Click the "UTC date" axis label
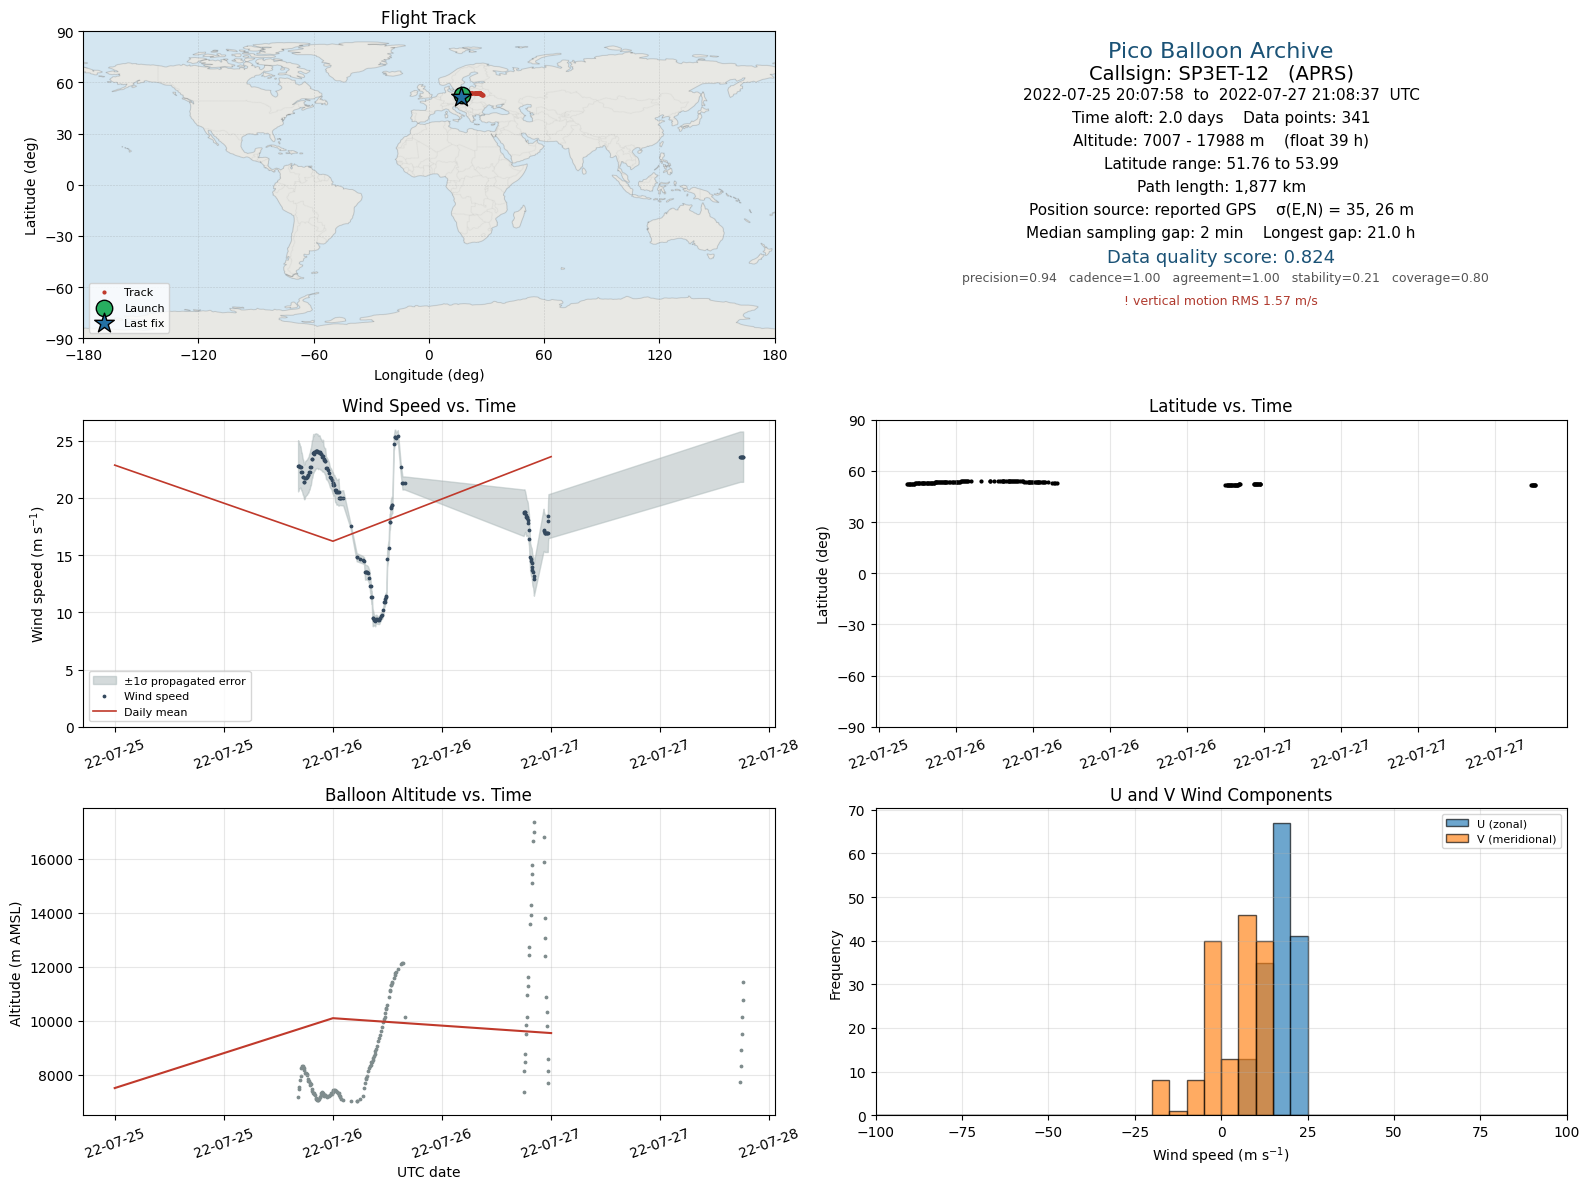The width and height of the screenshot is (1589, 1189). pos(428,1172)
